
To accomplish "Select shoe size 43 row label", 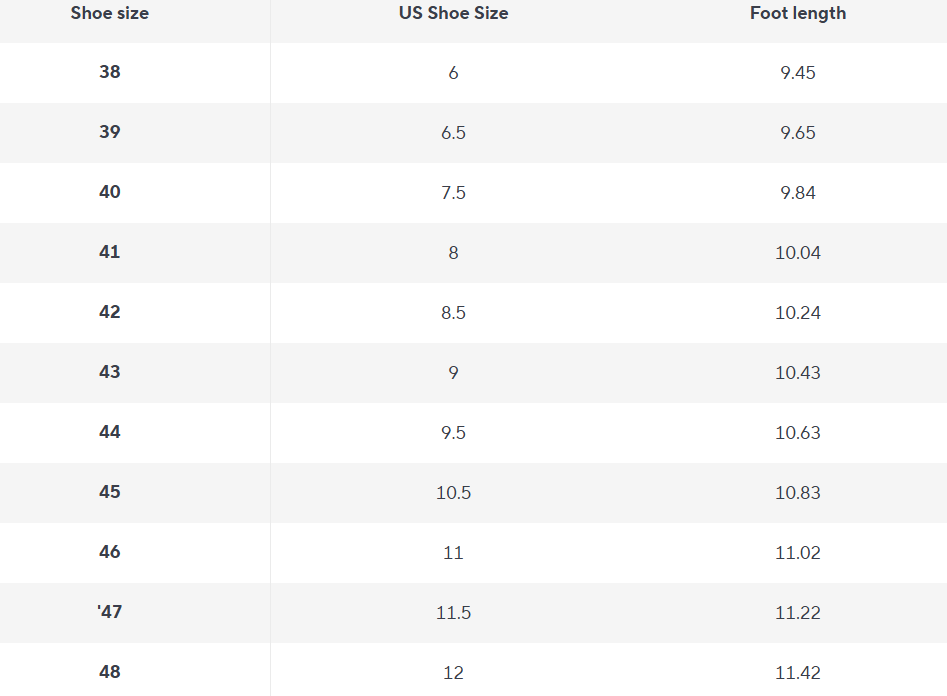I will pos(110,372).
